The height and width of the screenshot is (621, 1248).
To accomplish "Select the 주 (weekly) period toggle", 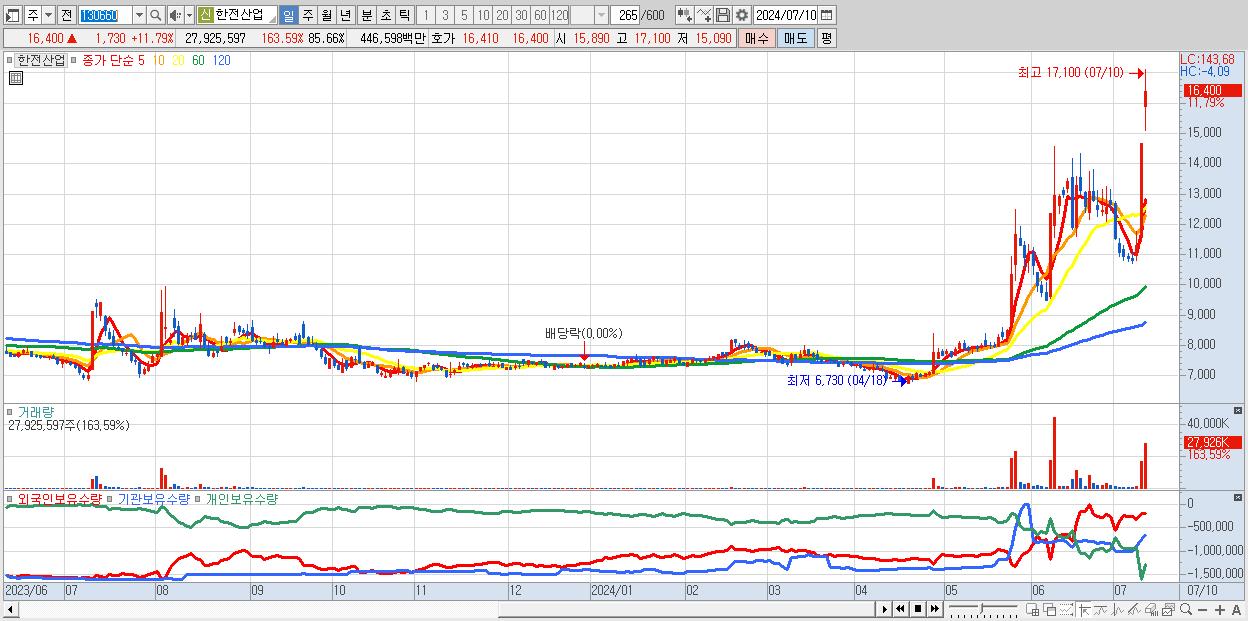I will [307, 15].
